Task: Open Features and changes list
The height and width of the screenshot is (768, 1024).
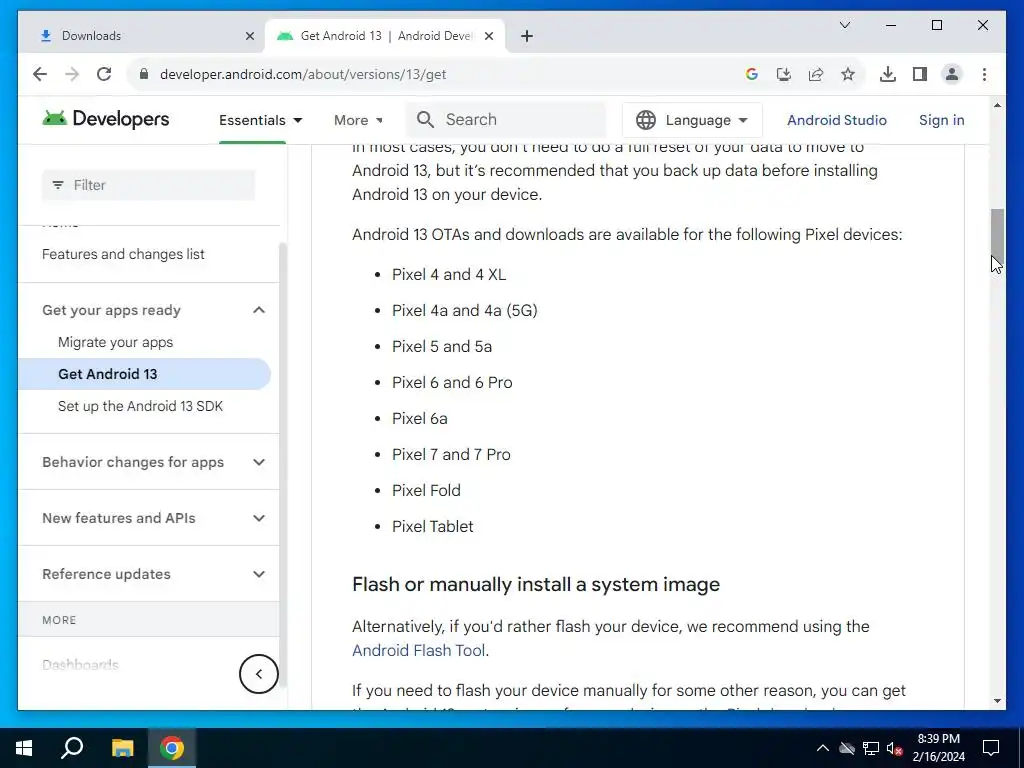Action: pos(123,254)
